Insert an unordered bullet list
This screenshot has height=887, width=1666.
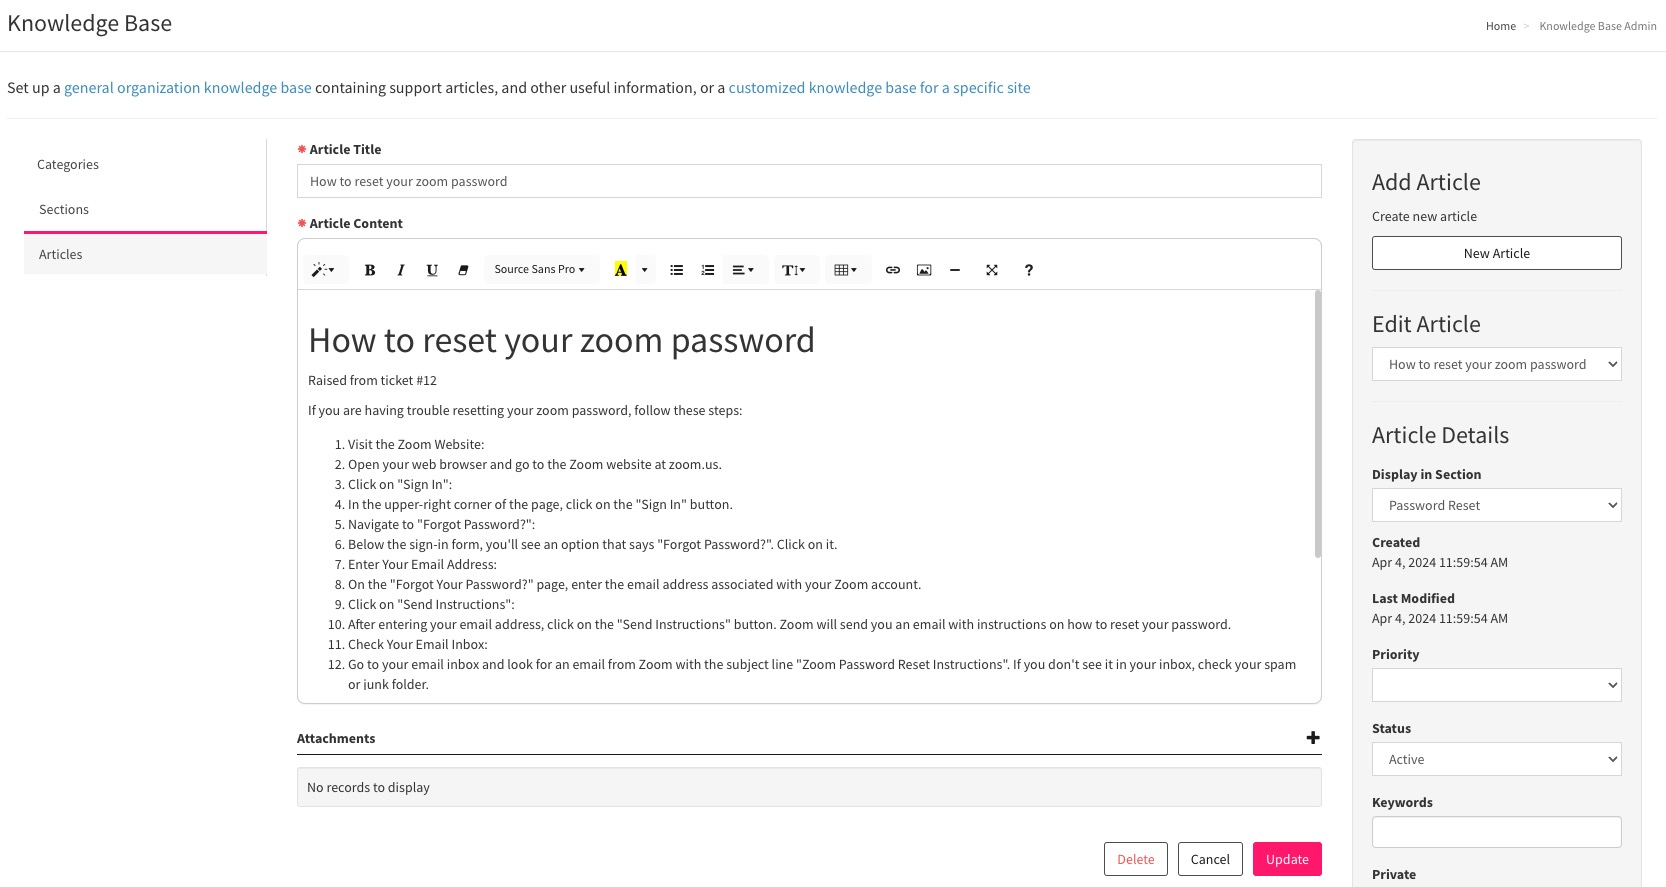point(677,270)
